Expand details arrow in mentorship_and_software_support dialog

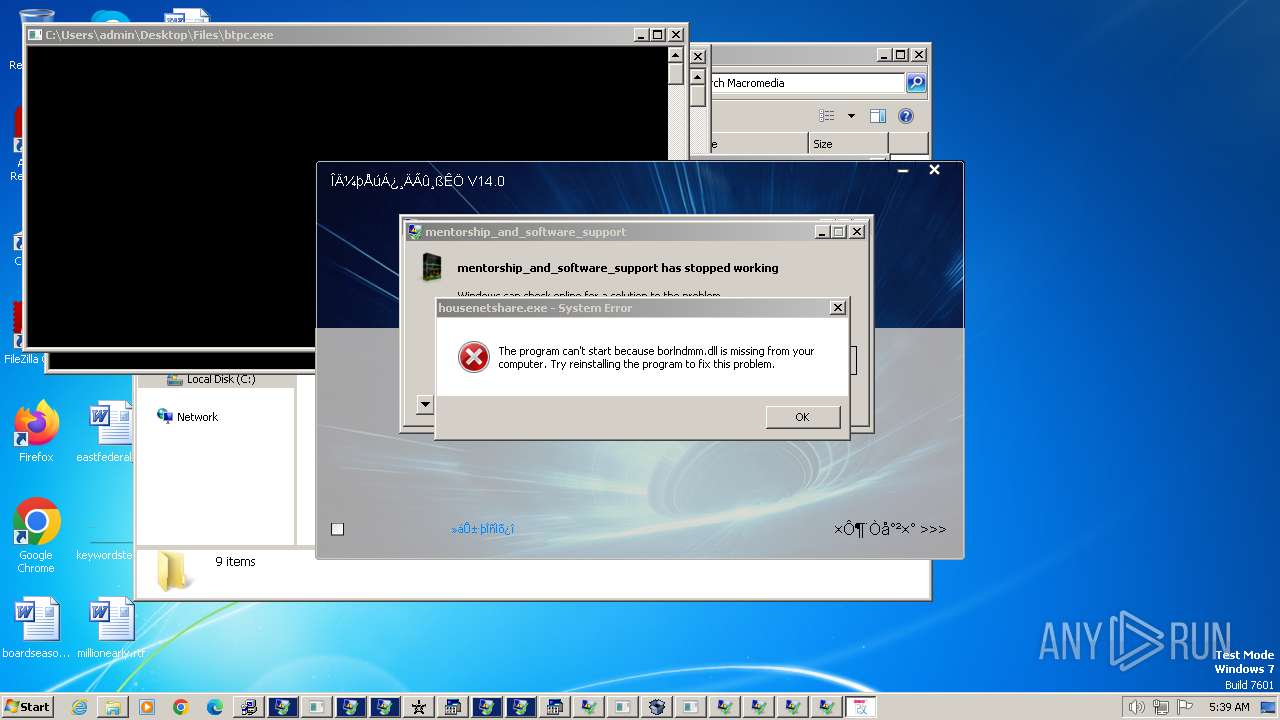(x=425, y=405)
